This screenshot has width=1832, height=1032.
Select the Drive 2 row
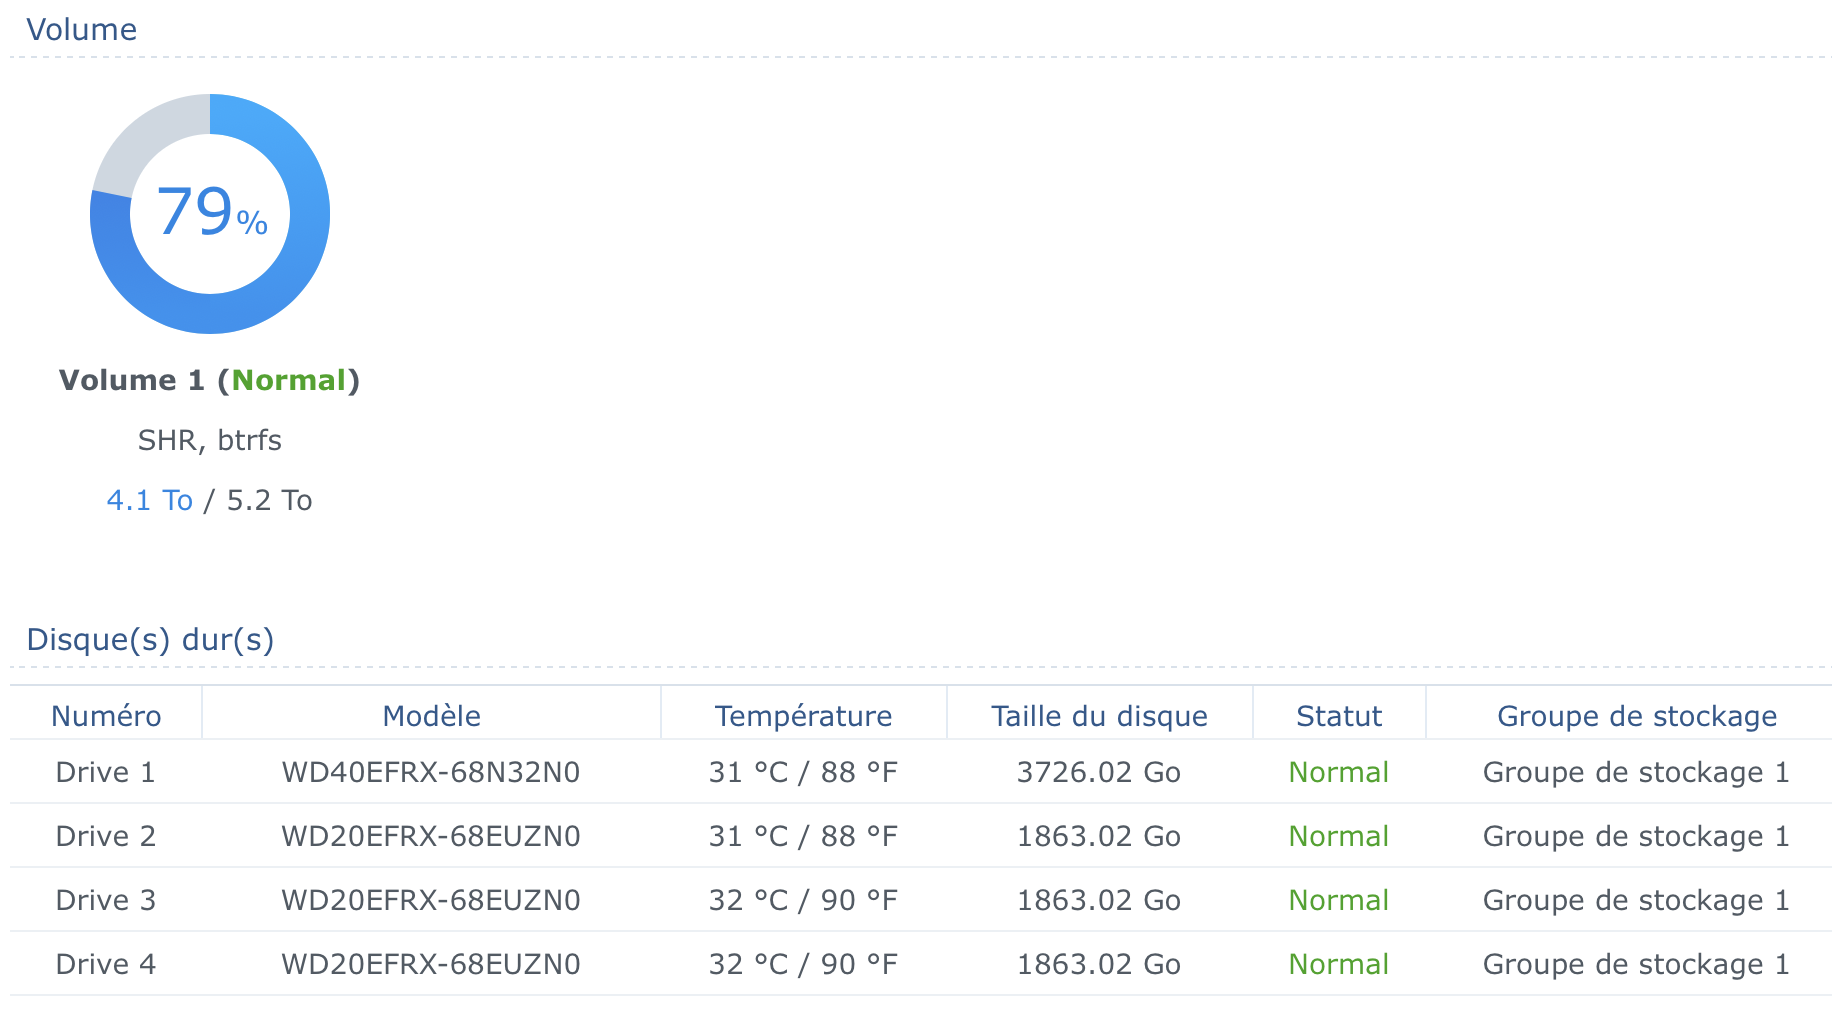coord(106,836)
